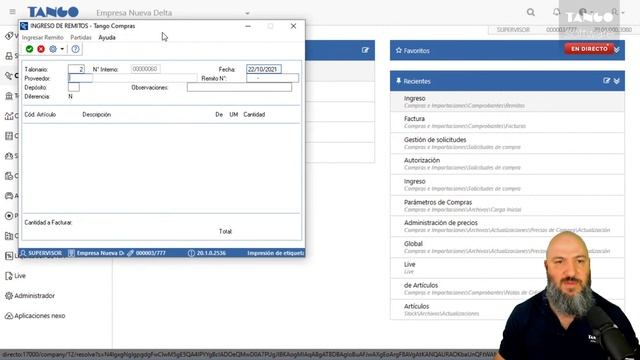Open recent Global item
Viewport: 640px width, 360px height.
pyautogui.click(x=507, y=247)
